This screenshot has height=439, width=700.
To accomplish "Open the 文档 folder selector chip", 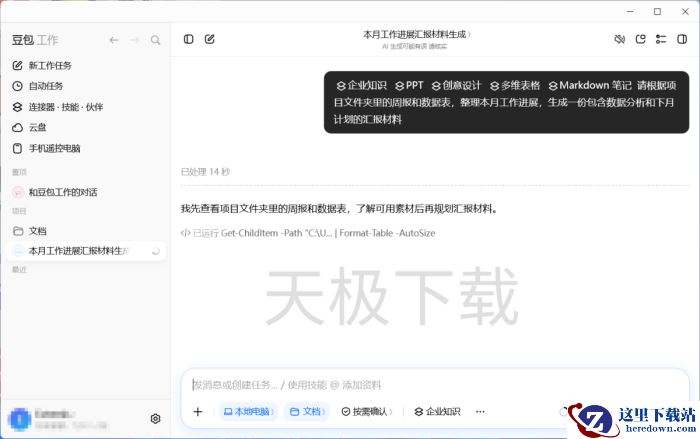I will [x=307, y=412].
